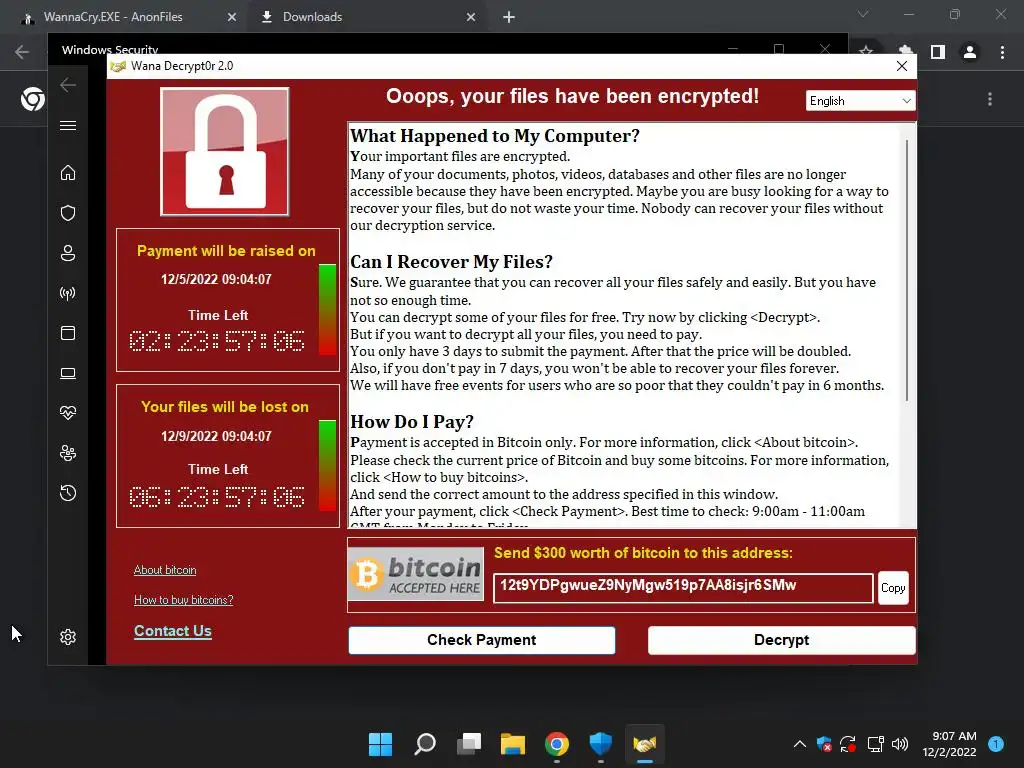1024x768 pixels.
Task: Click the Windows Security back arrow
Action: point(68,85)
